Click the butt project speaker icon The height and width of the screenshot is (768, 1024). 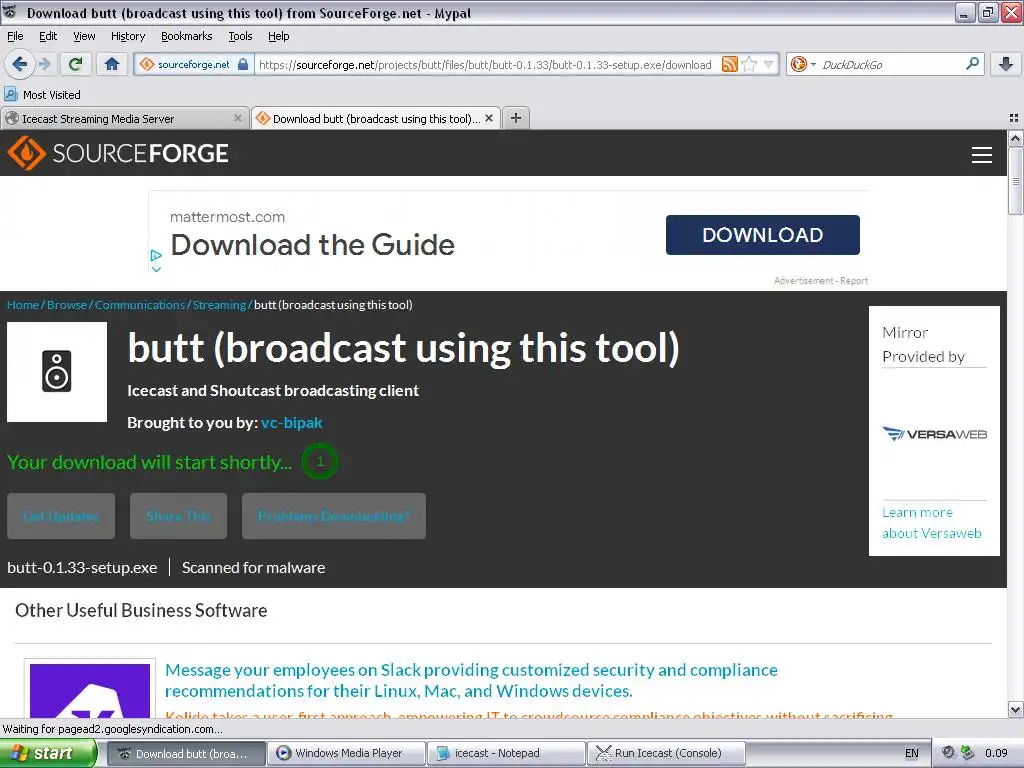tap(57, 372)
